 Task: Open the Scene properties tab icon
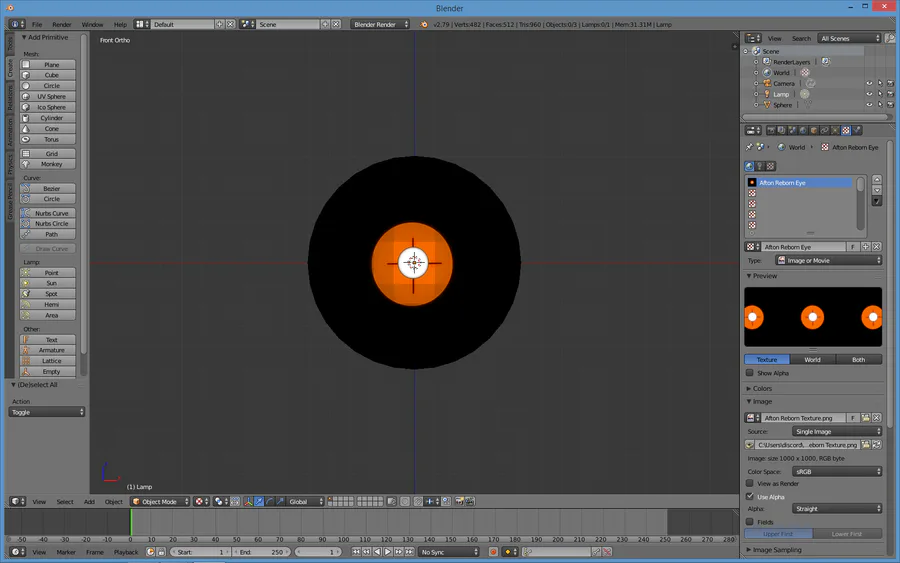click(x=792, y=131)
